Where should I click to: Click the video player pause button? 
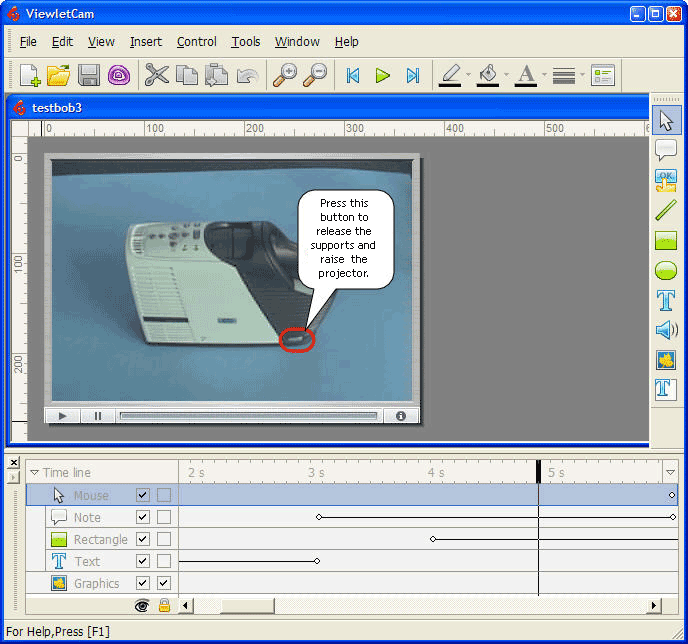pyautogui.click(x=97, y=416)
